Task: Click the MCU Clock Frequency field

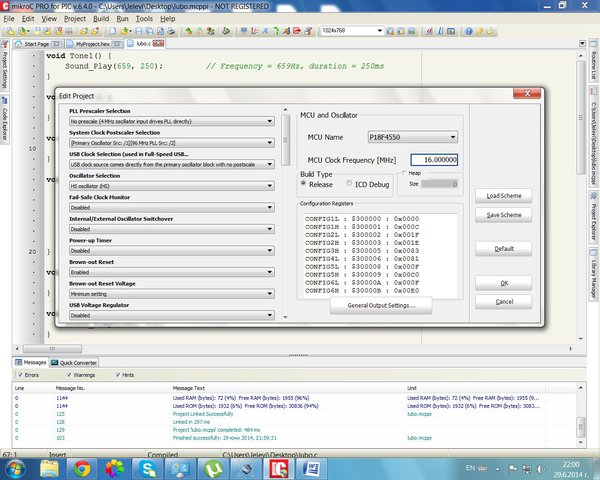Action: 434,160
